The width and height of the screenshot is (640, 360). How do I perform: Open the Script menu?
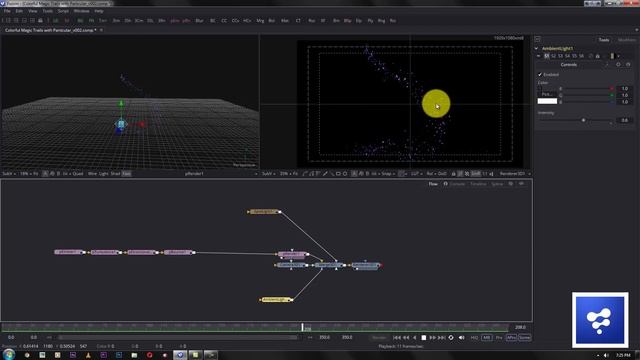[x=63, y=11]
